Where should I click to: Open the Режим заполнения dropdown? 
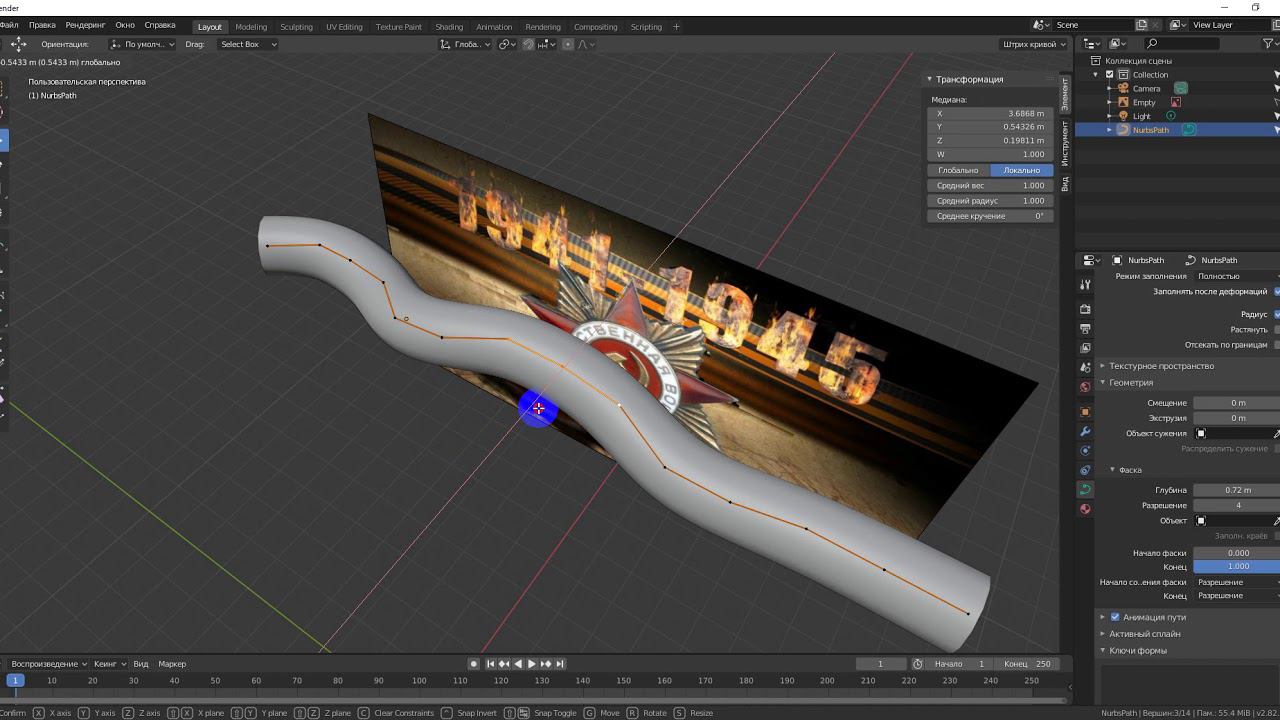click(x=1236, y=276)
